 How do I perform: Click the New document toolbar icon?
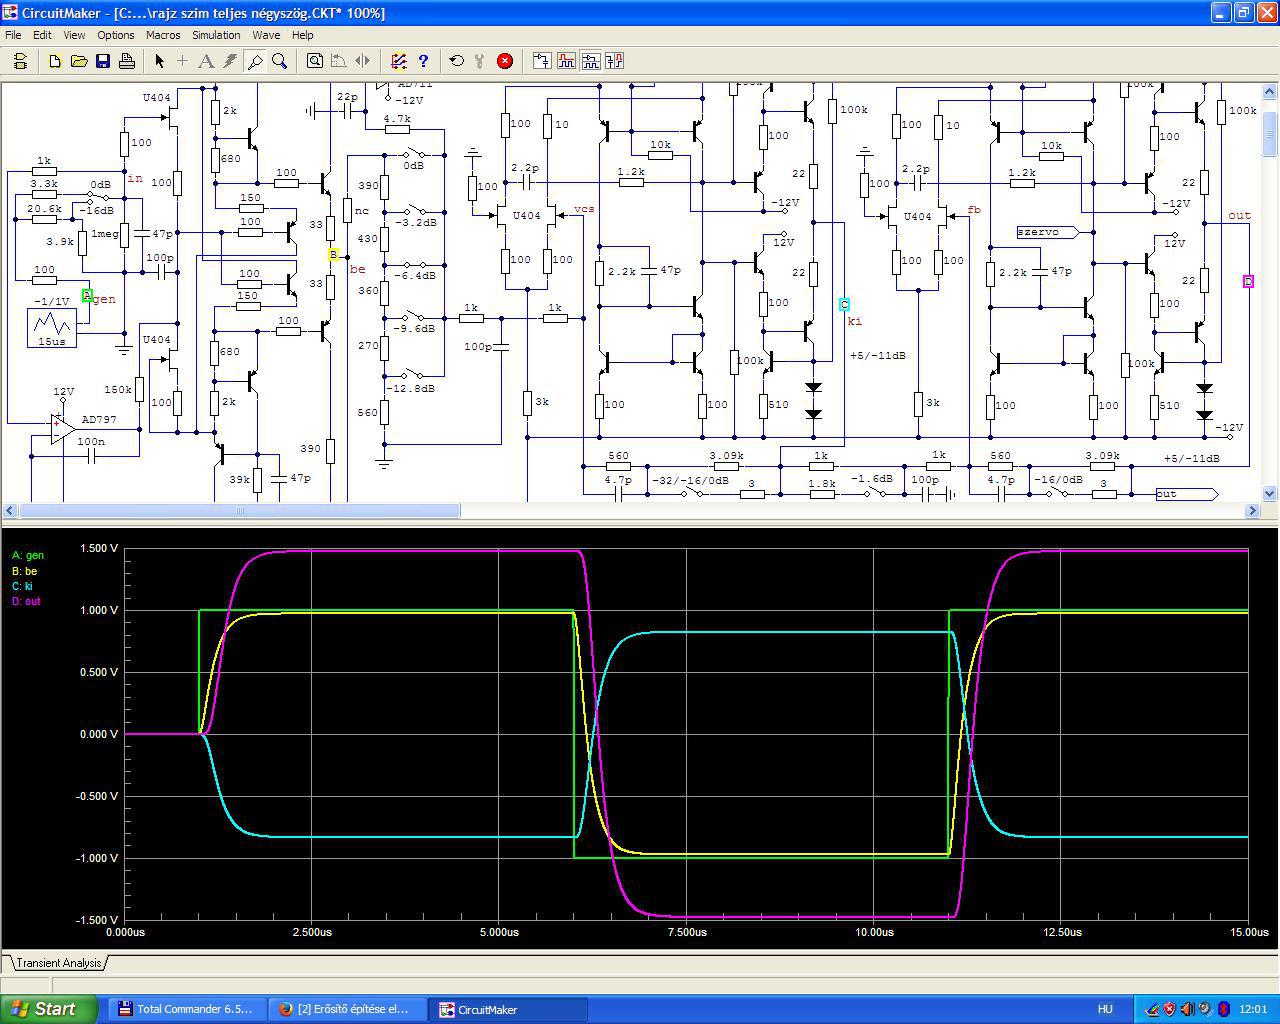55,61
